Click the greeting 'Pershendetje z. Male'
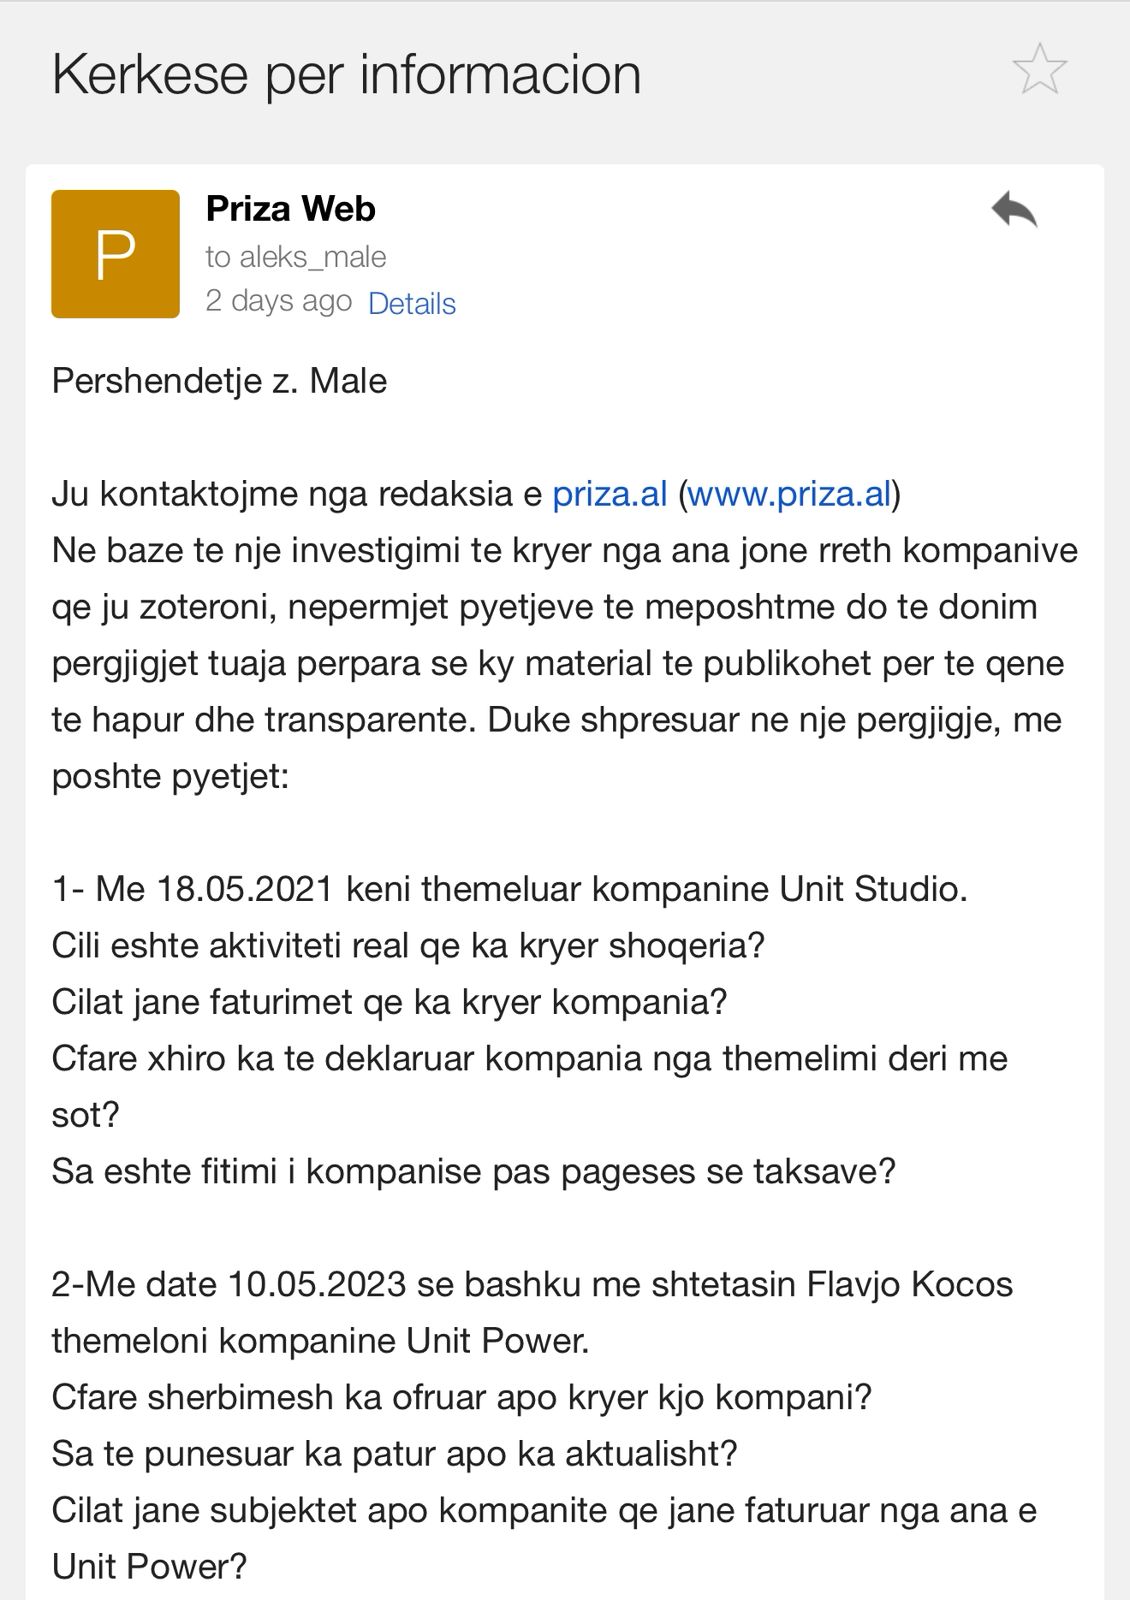1130x1600 pixels. click(219, 381)
